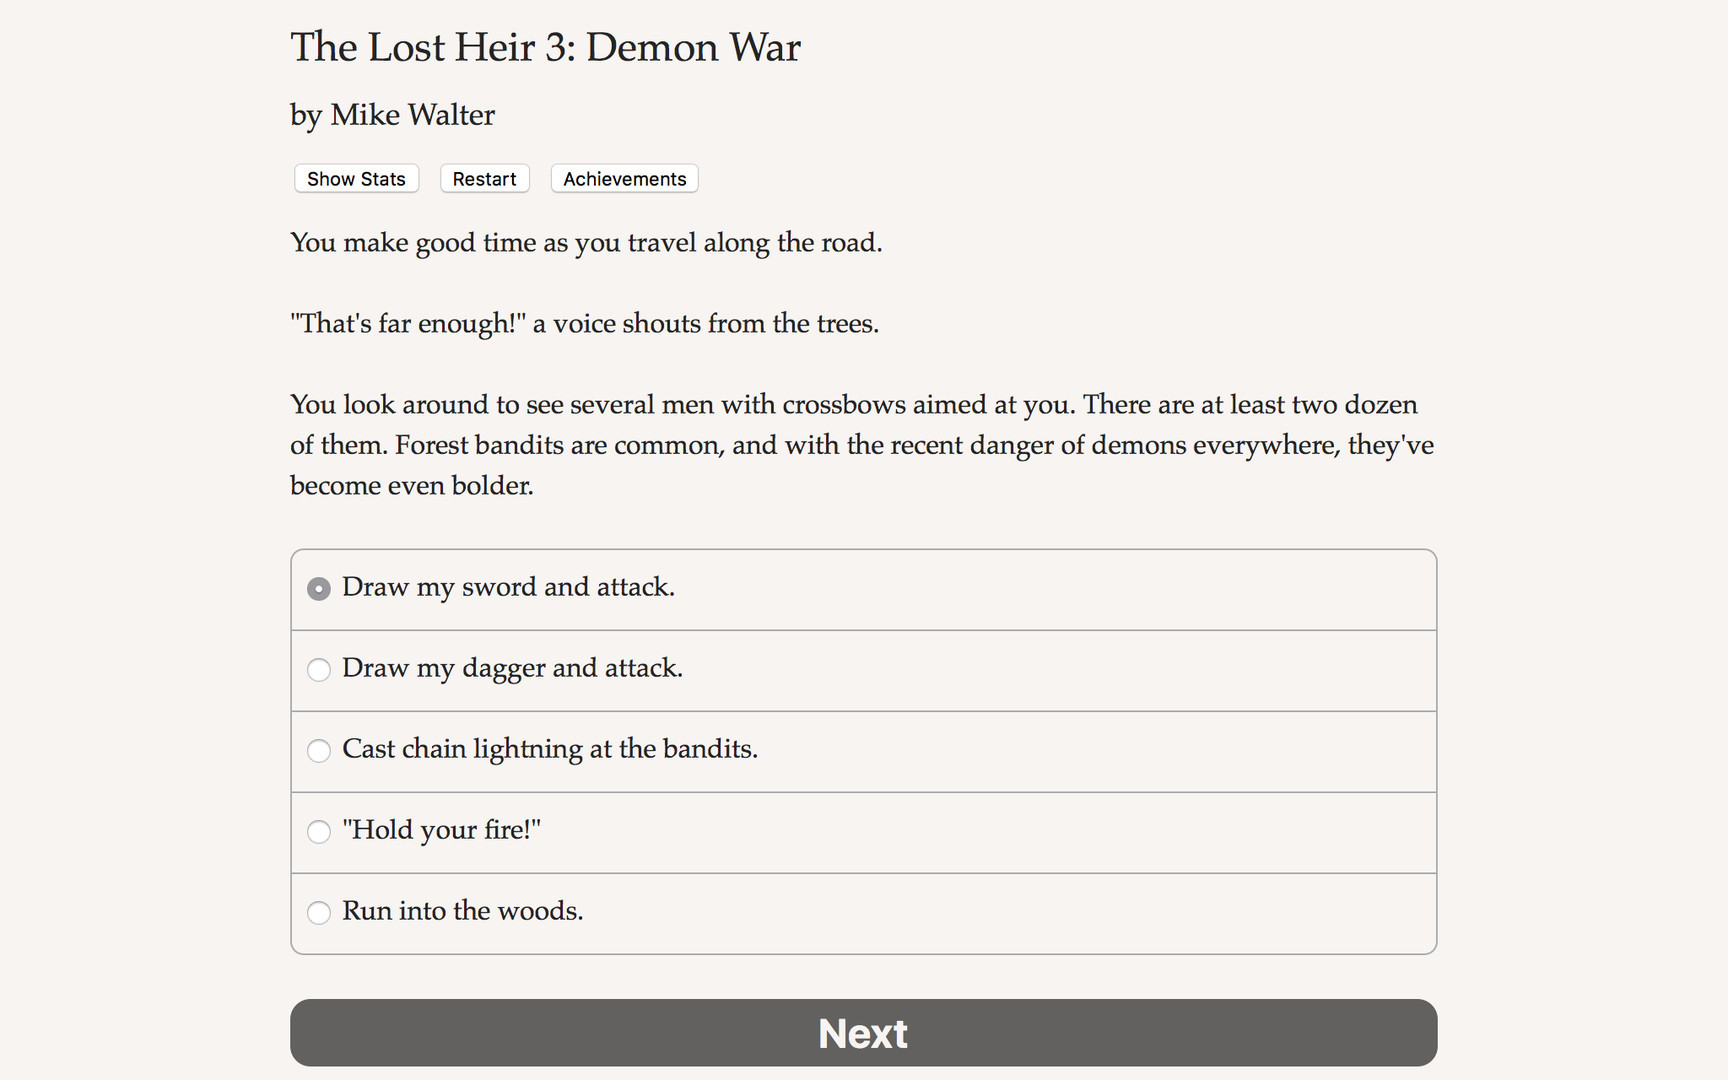Advance the story using Next
The image size is (1728, 1080).
[x=863, y=1033]
